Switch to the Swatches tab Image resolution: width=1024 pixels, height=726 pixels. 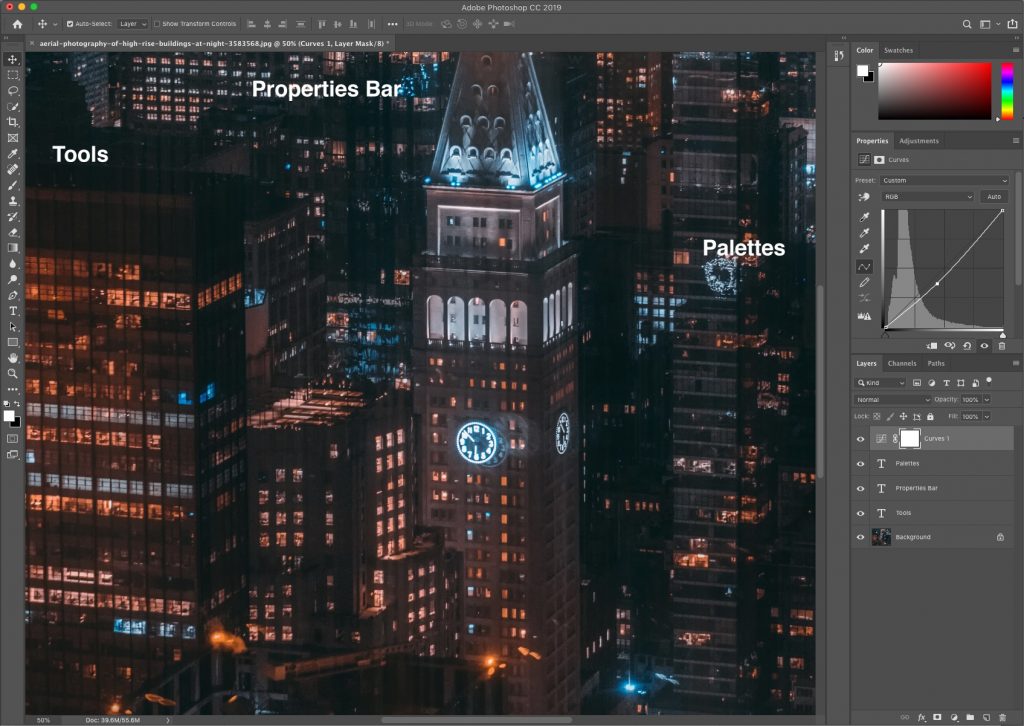pyautogui.click(x=899, y=50)
